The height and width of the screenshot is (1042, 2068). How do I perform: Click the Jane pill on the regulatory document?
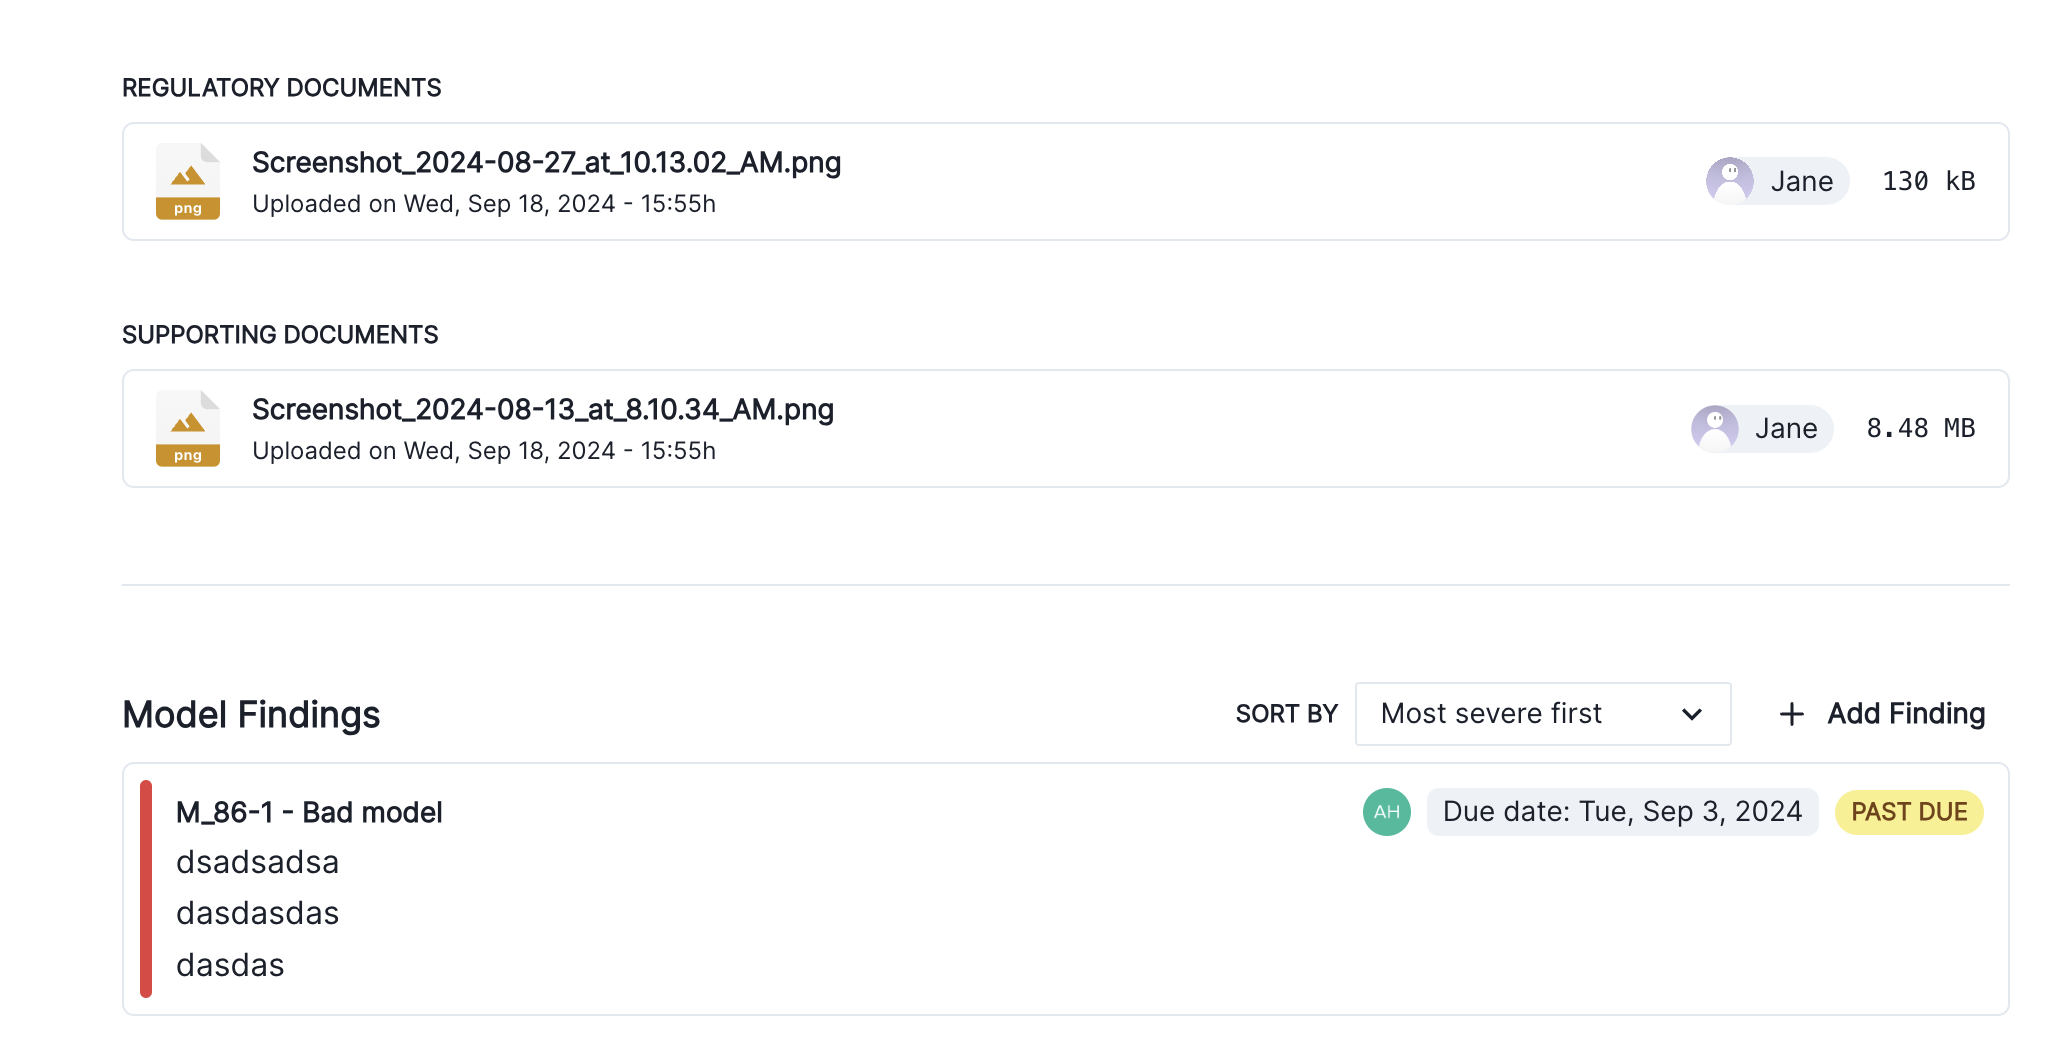point(1777,181)
